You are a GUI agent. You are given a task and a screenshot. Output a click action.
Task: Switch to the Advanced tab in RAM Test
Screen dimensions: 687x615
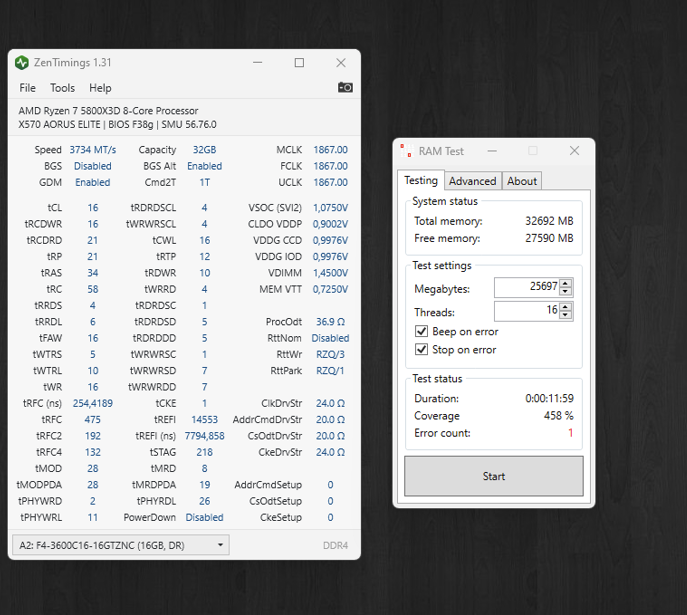click(472, 181)
